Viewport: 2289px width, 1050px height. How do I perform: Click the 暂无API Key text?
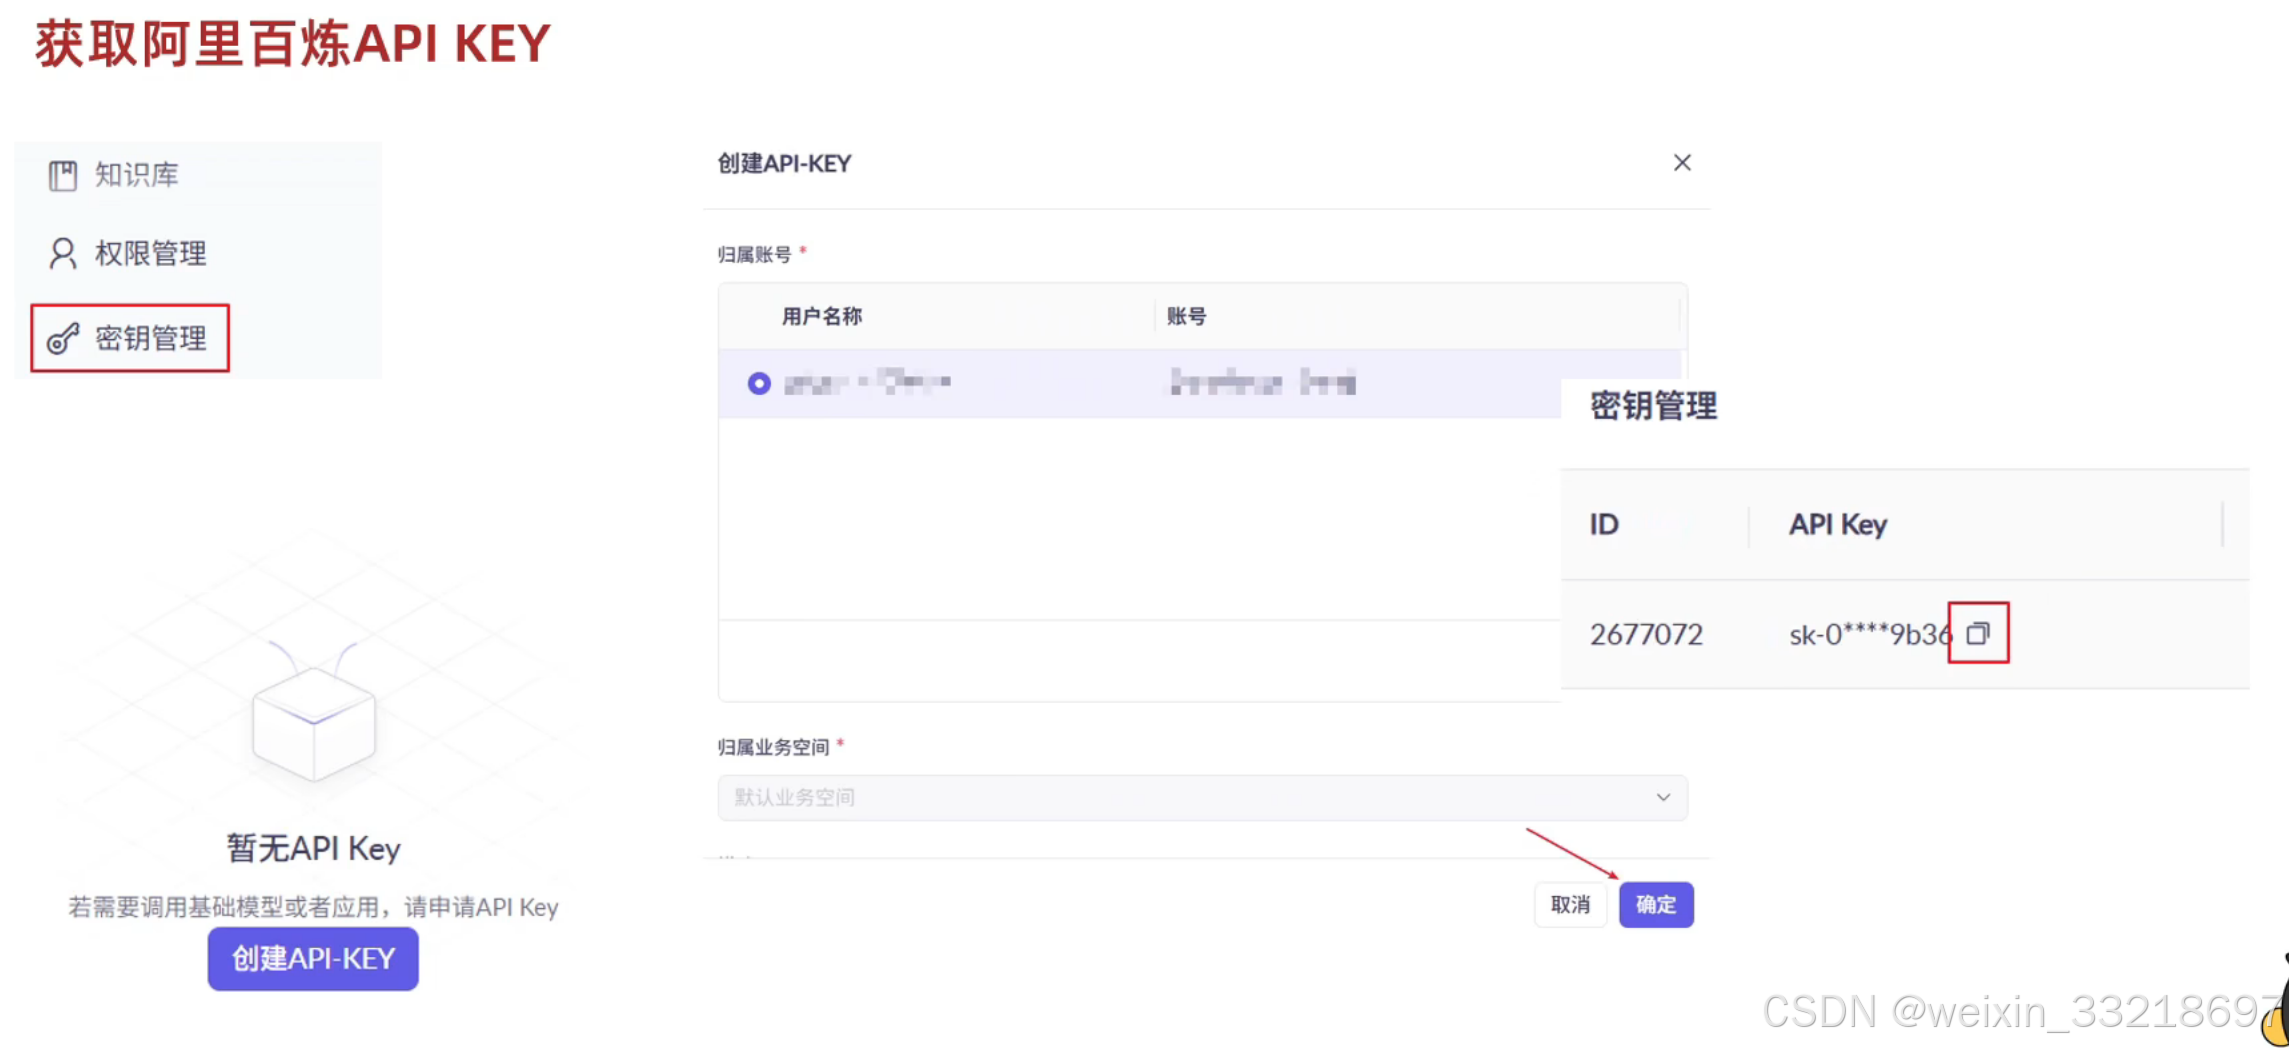click(313, 848)
